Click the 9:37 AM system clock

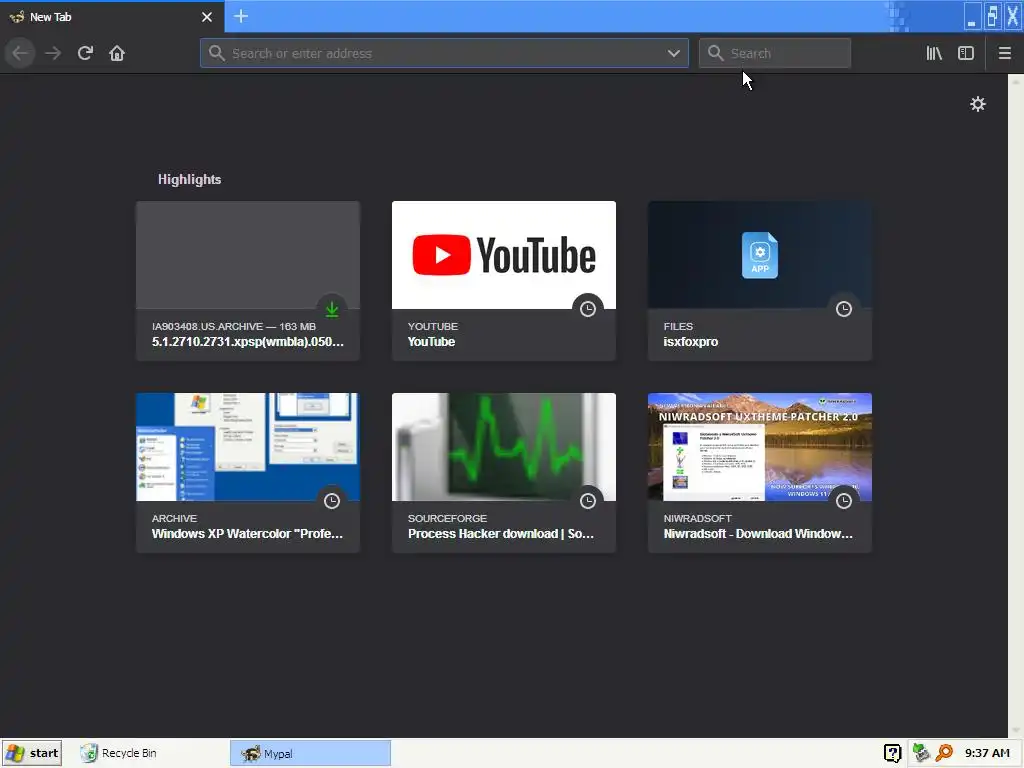(987, 753)
